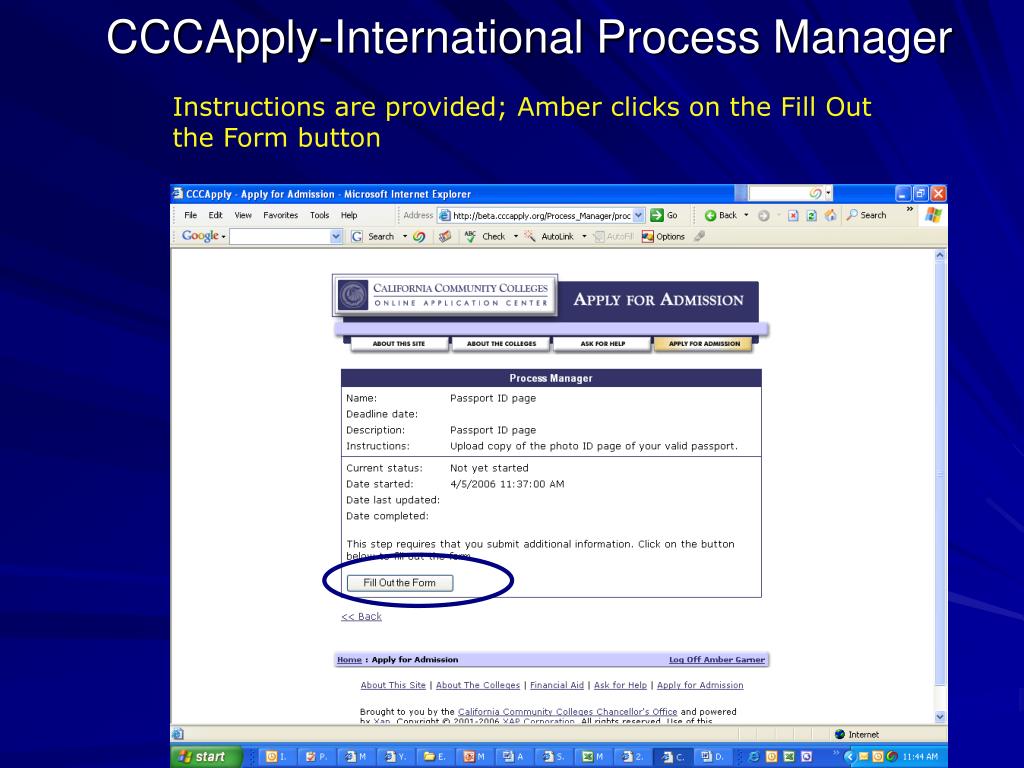Switch to the Excel 'M' taskbar item
Screen dimensions: 1024x768
click(593, 757)
